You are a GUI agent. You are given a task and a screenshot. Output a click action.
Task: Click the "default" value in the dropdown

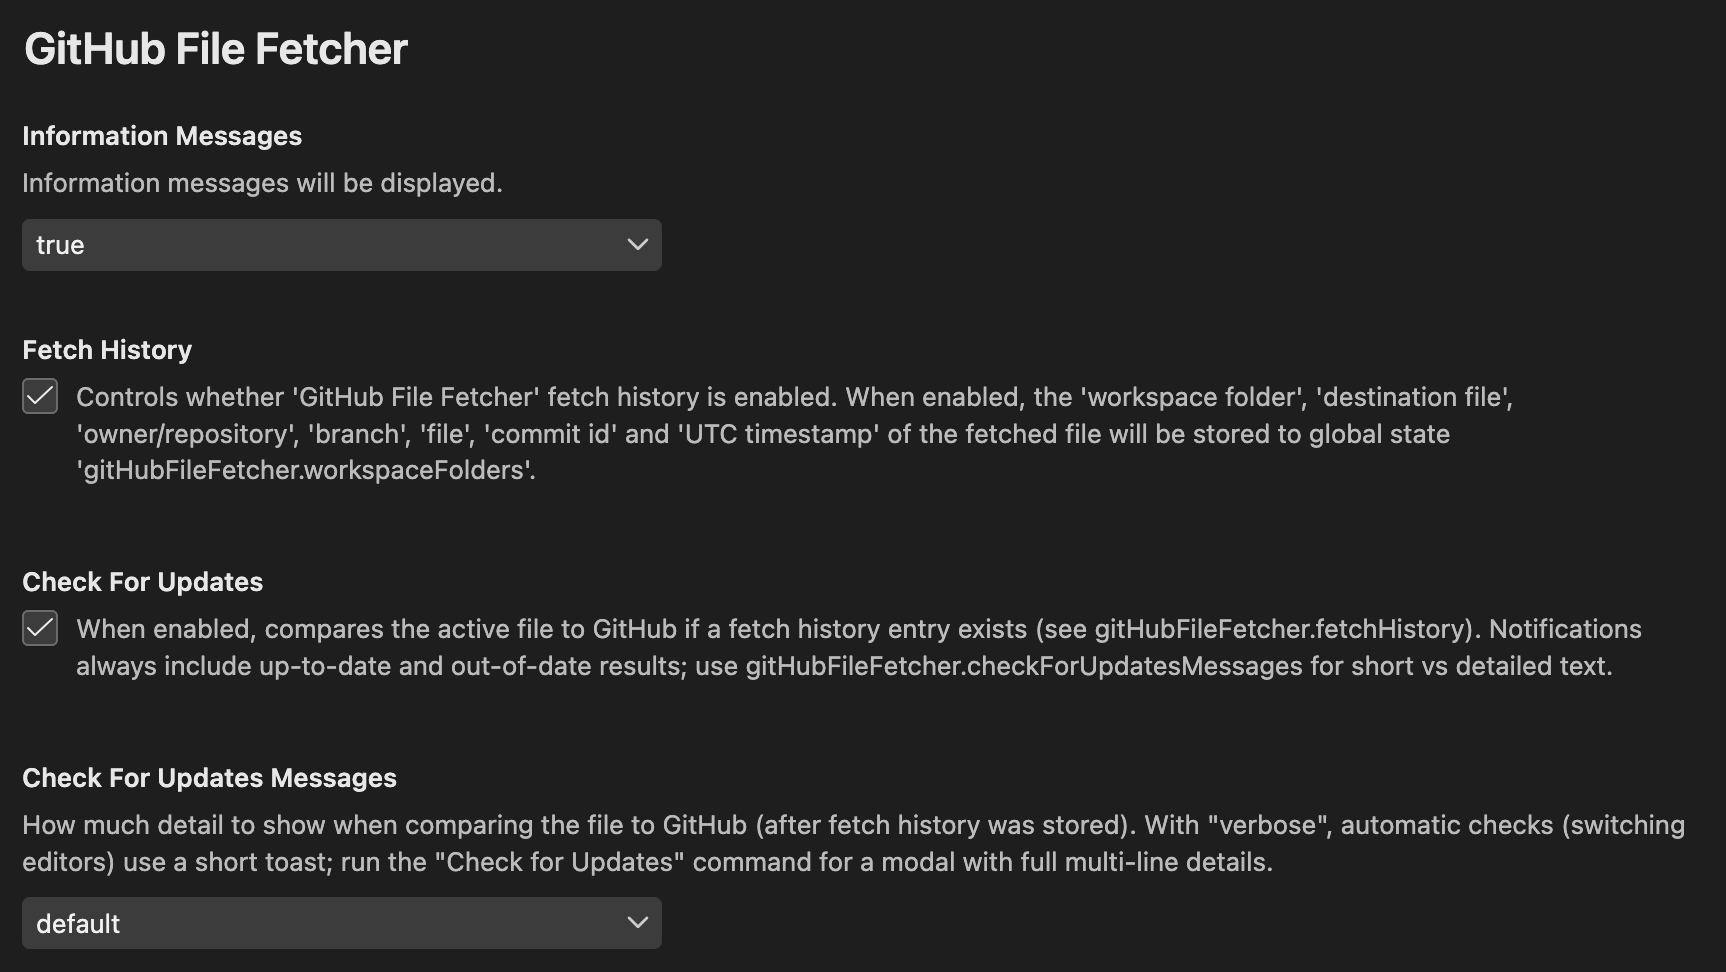tap(78, 923)
